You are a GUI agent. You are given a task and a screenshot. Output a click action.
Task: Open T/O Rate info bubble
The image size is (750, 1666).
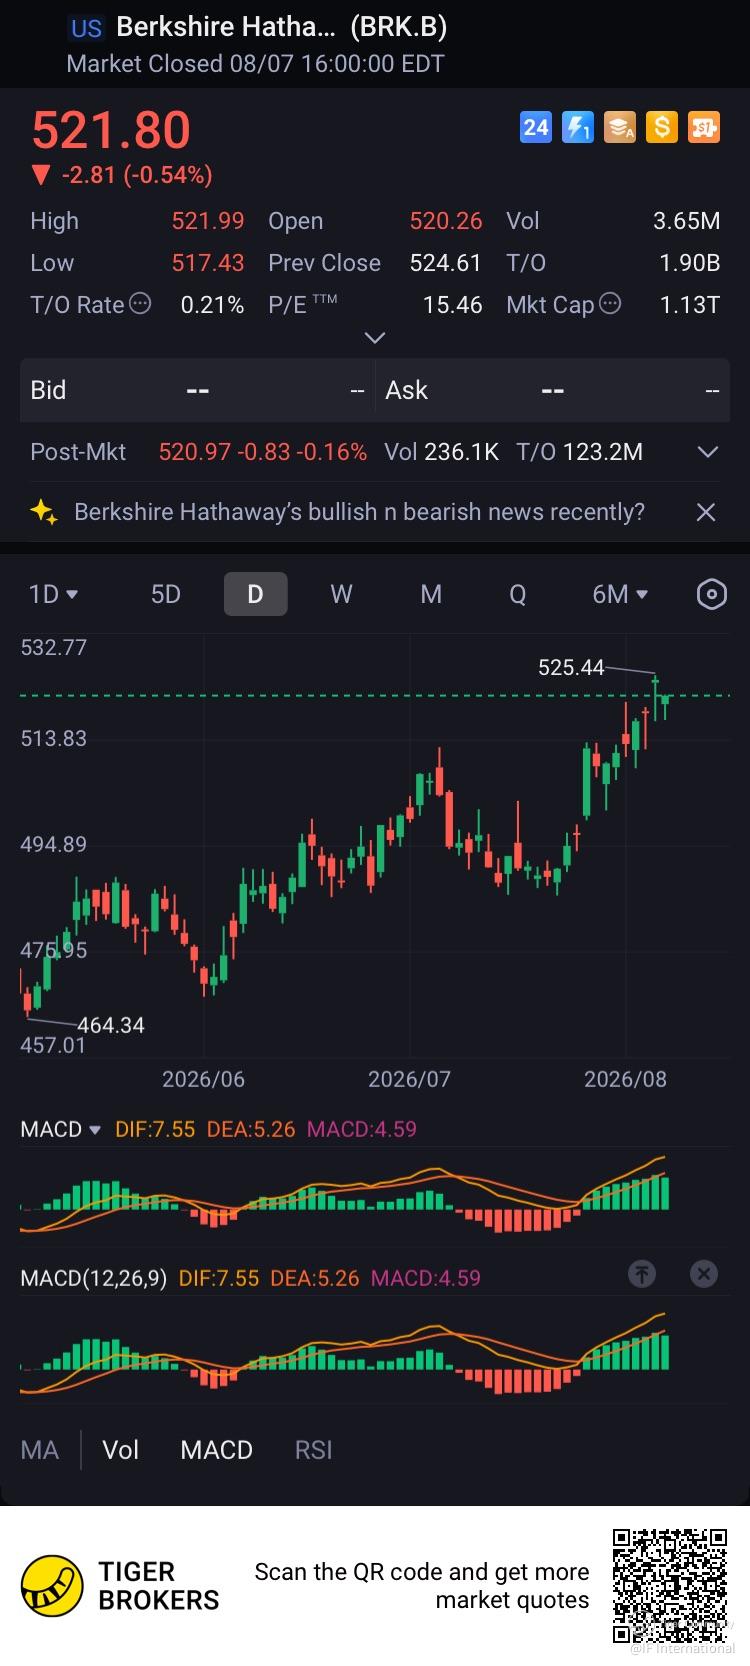pos(141,304)
